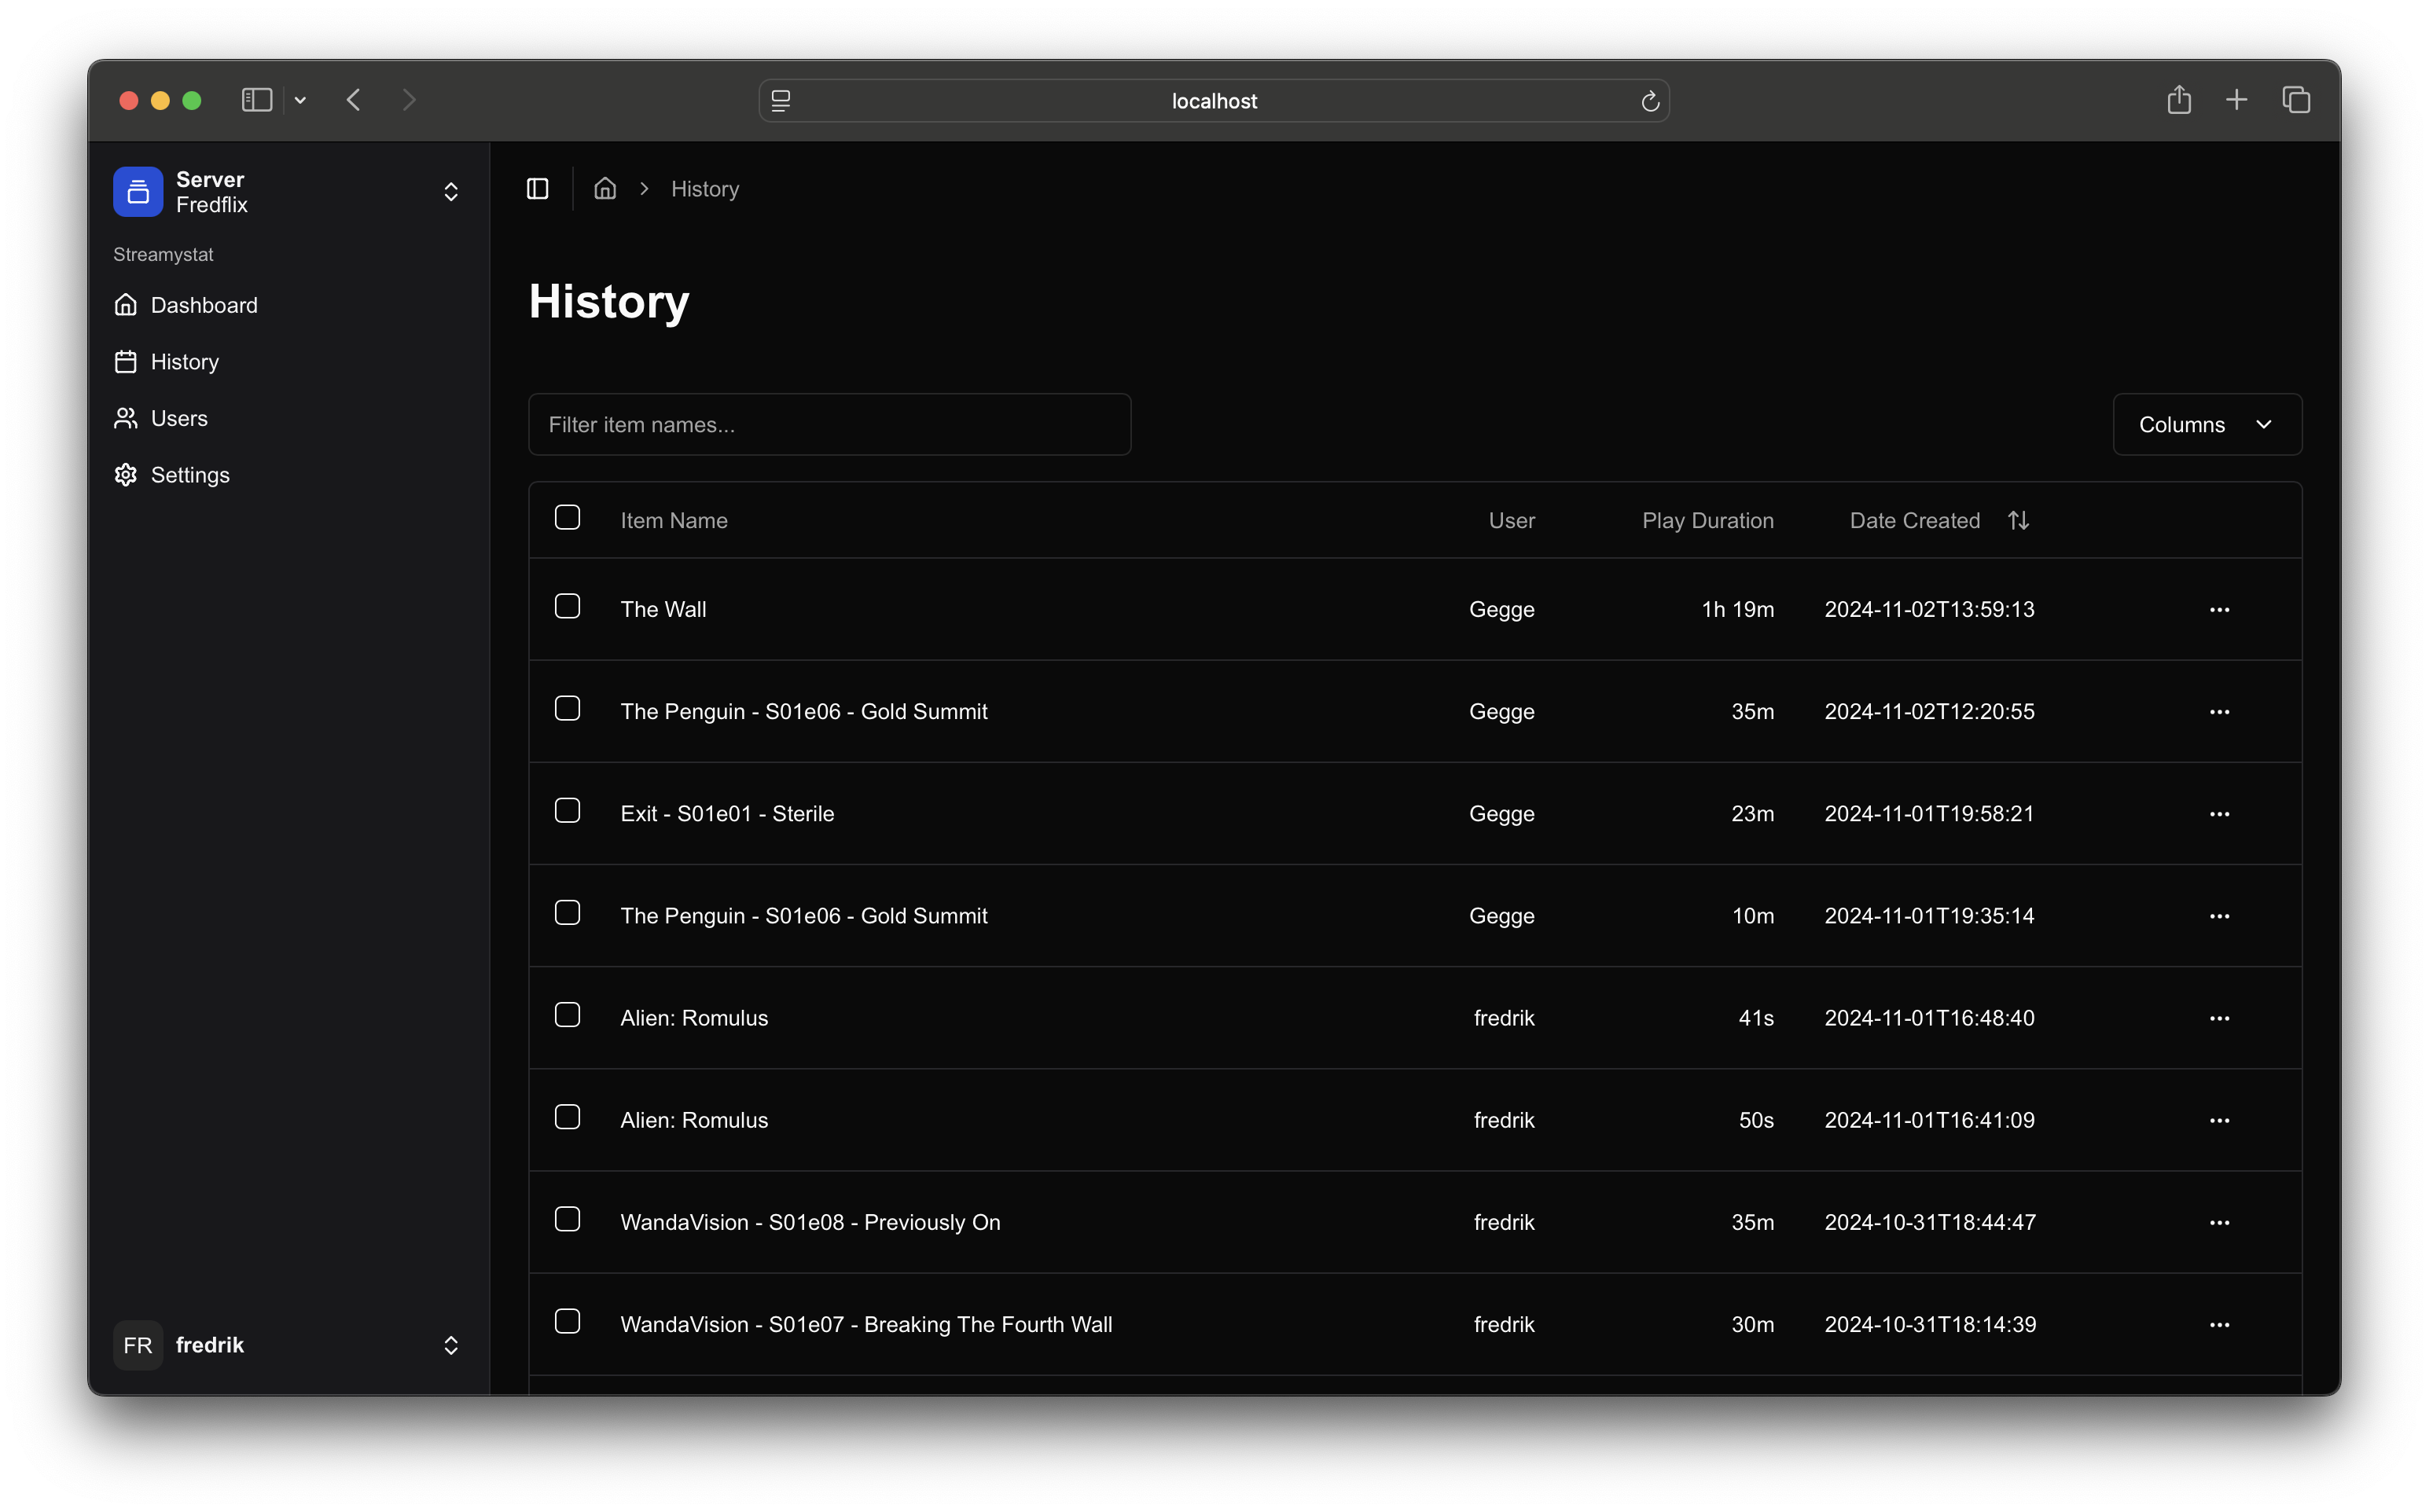This screenshot has width=2429, height=1512.
Task: Open Safari share menu icon
Action: click(x=2179, y=100)
